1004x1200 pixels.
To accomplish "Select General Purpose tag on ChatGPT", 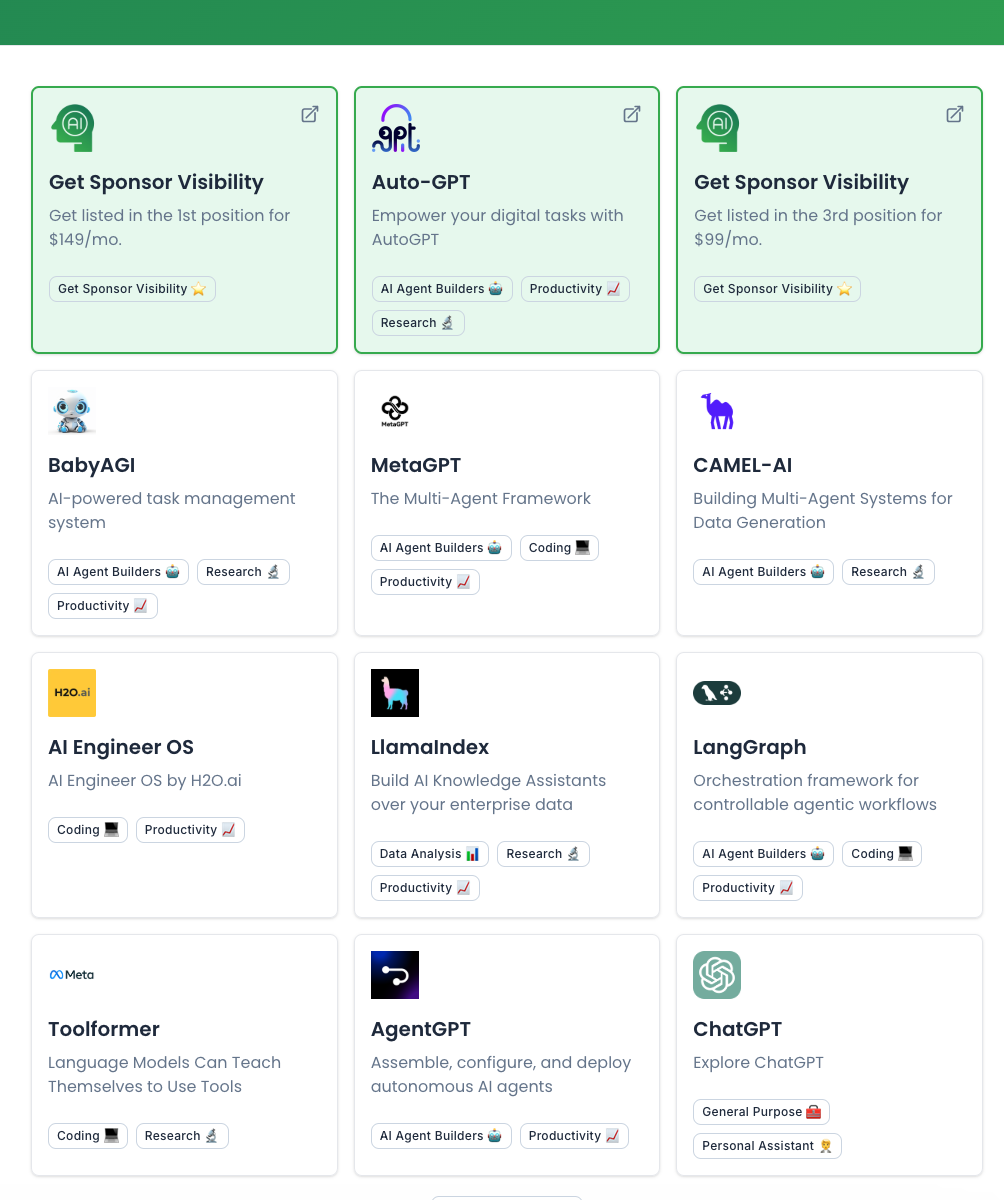I will coord(761,1112).
